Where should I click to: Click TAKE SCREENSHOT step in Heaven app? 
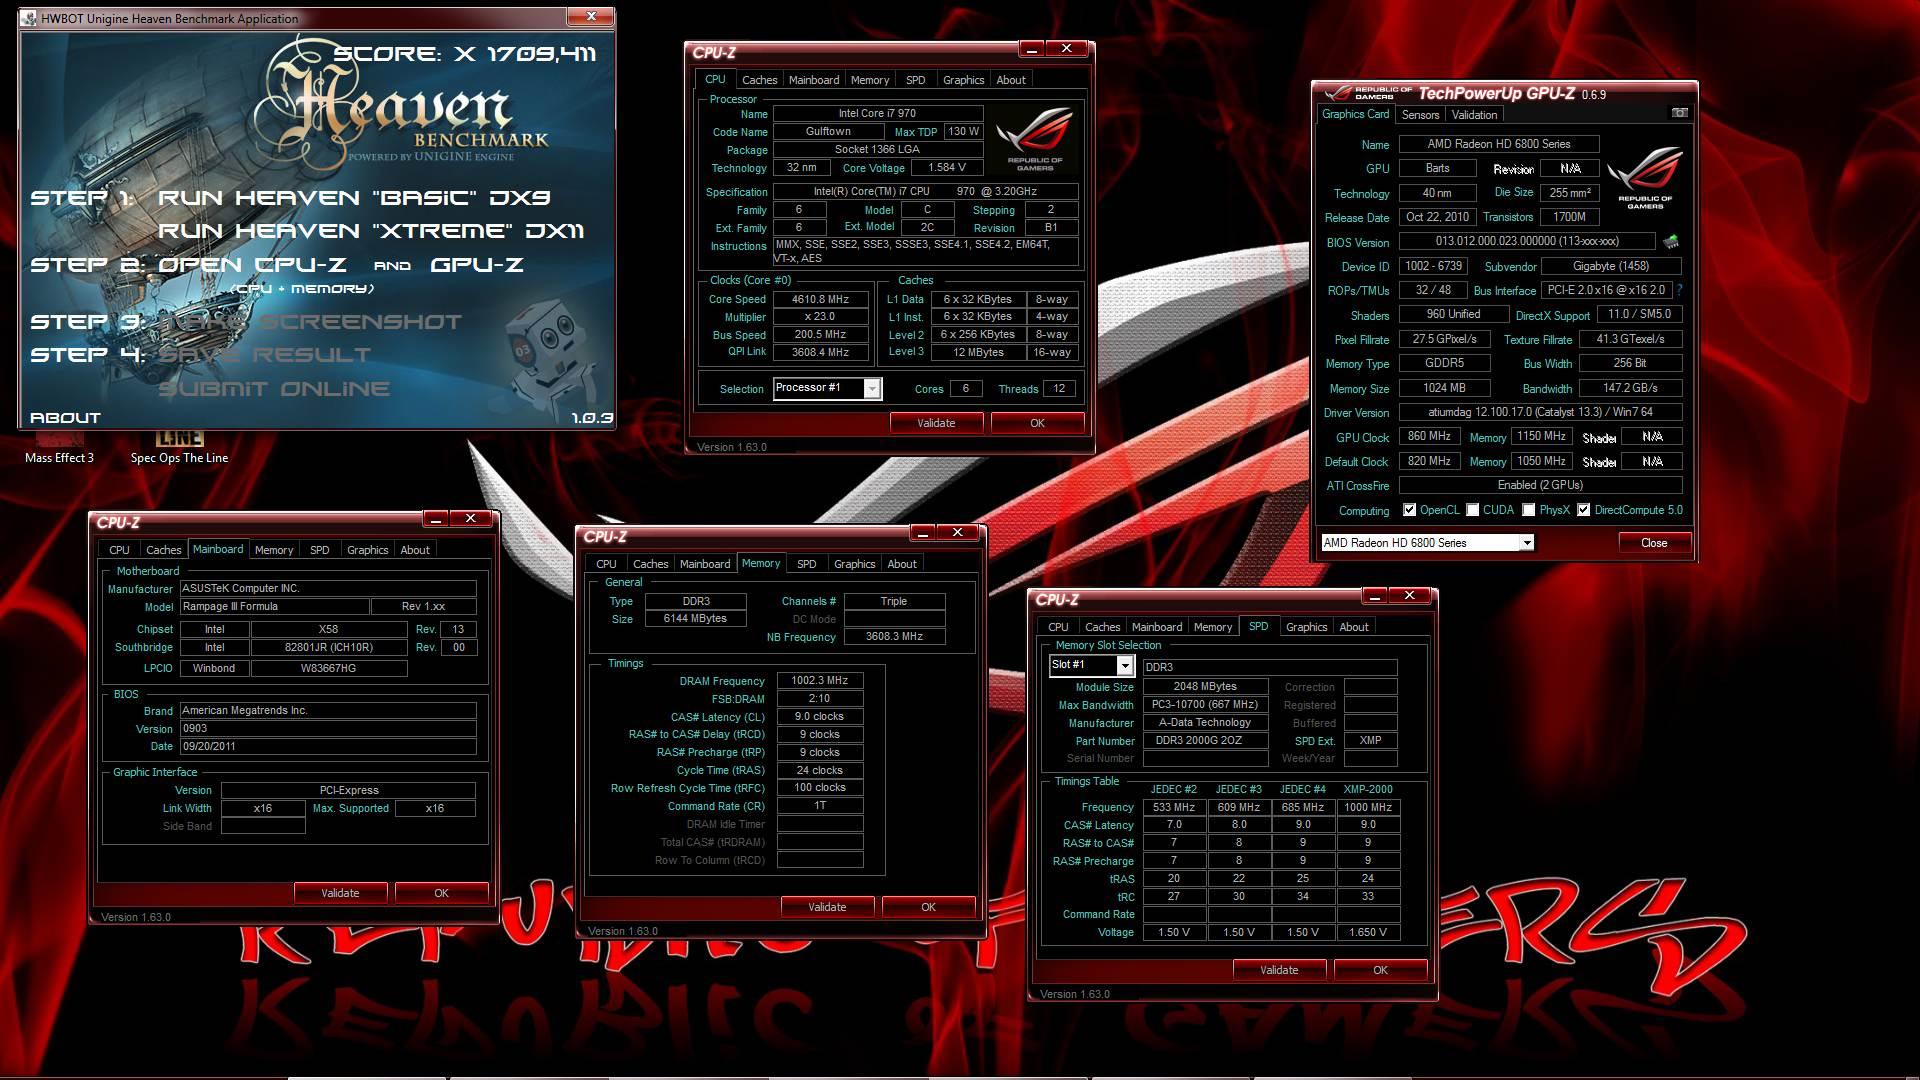tap(310, 322)
